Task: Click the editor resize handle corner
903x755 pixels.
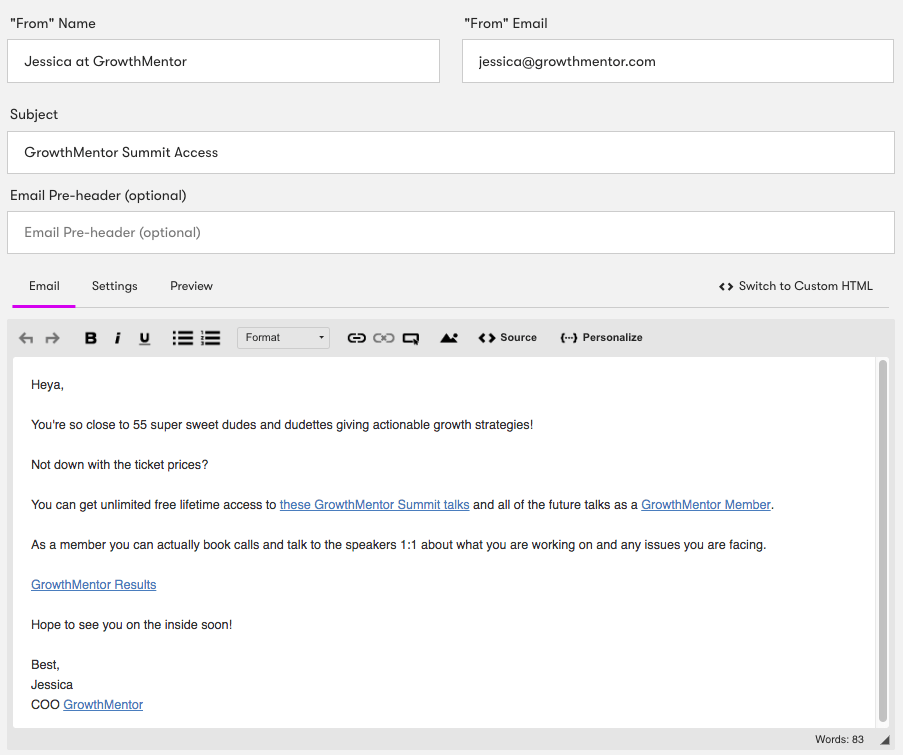Action: [x=885, y=740]
